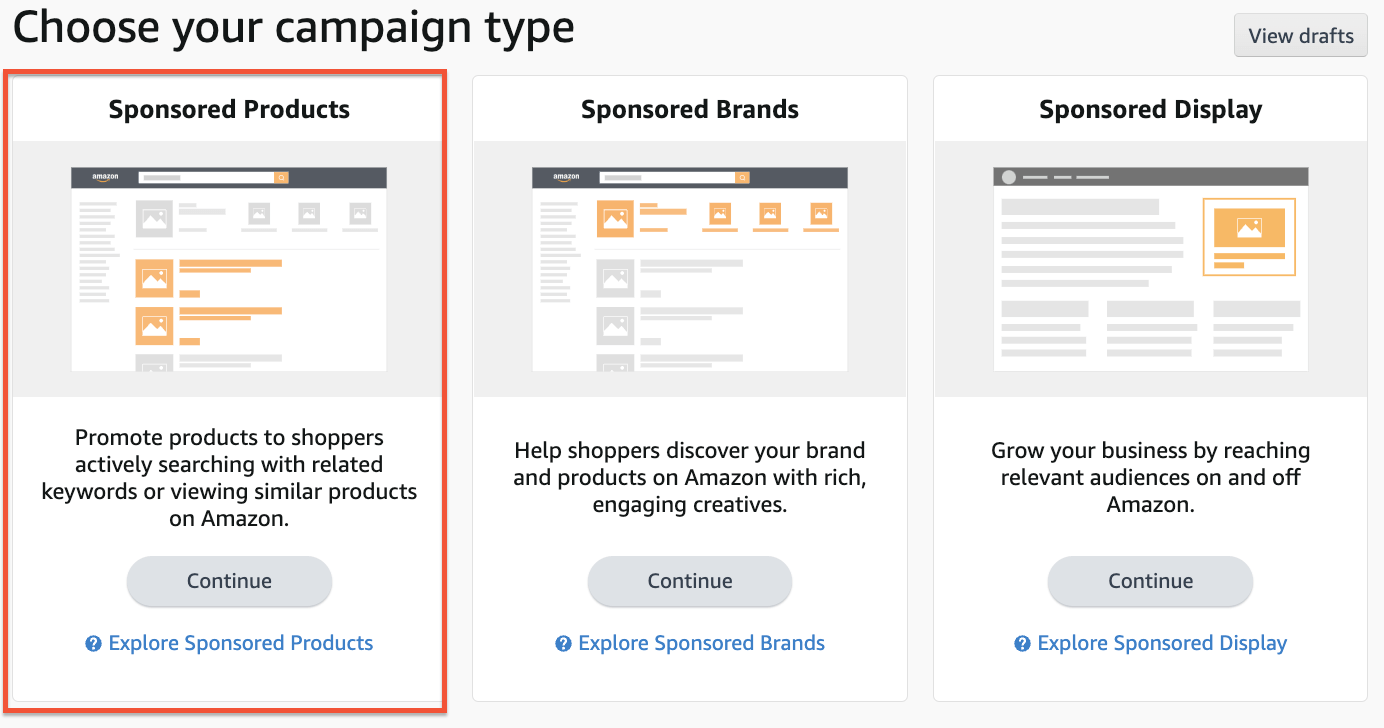Open the Explore Sponsored Brands link
1384x728 pixels.
(701, 643)
